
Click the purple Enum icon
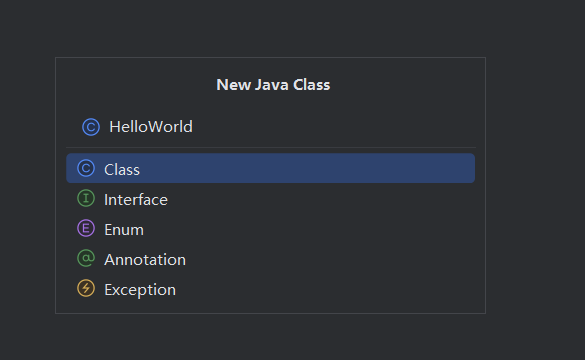coord(86,228)
